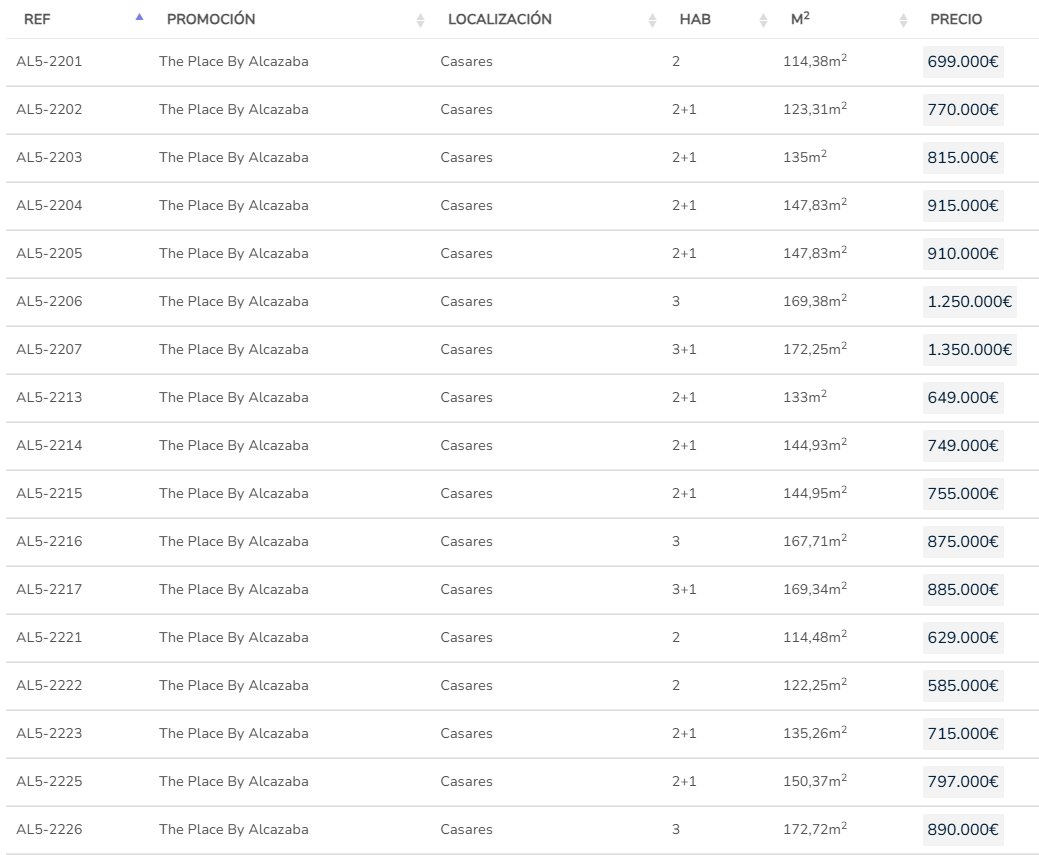Click the 699.000€ price button
The width and height of the screenshot is (1039, 855).
click(963, 62)
